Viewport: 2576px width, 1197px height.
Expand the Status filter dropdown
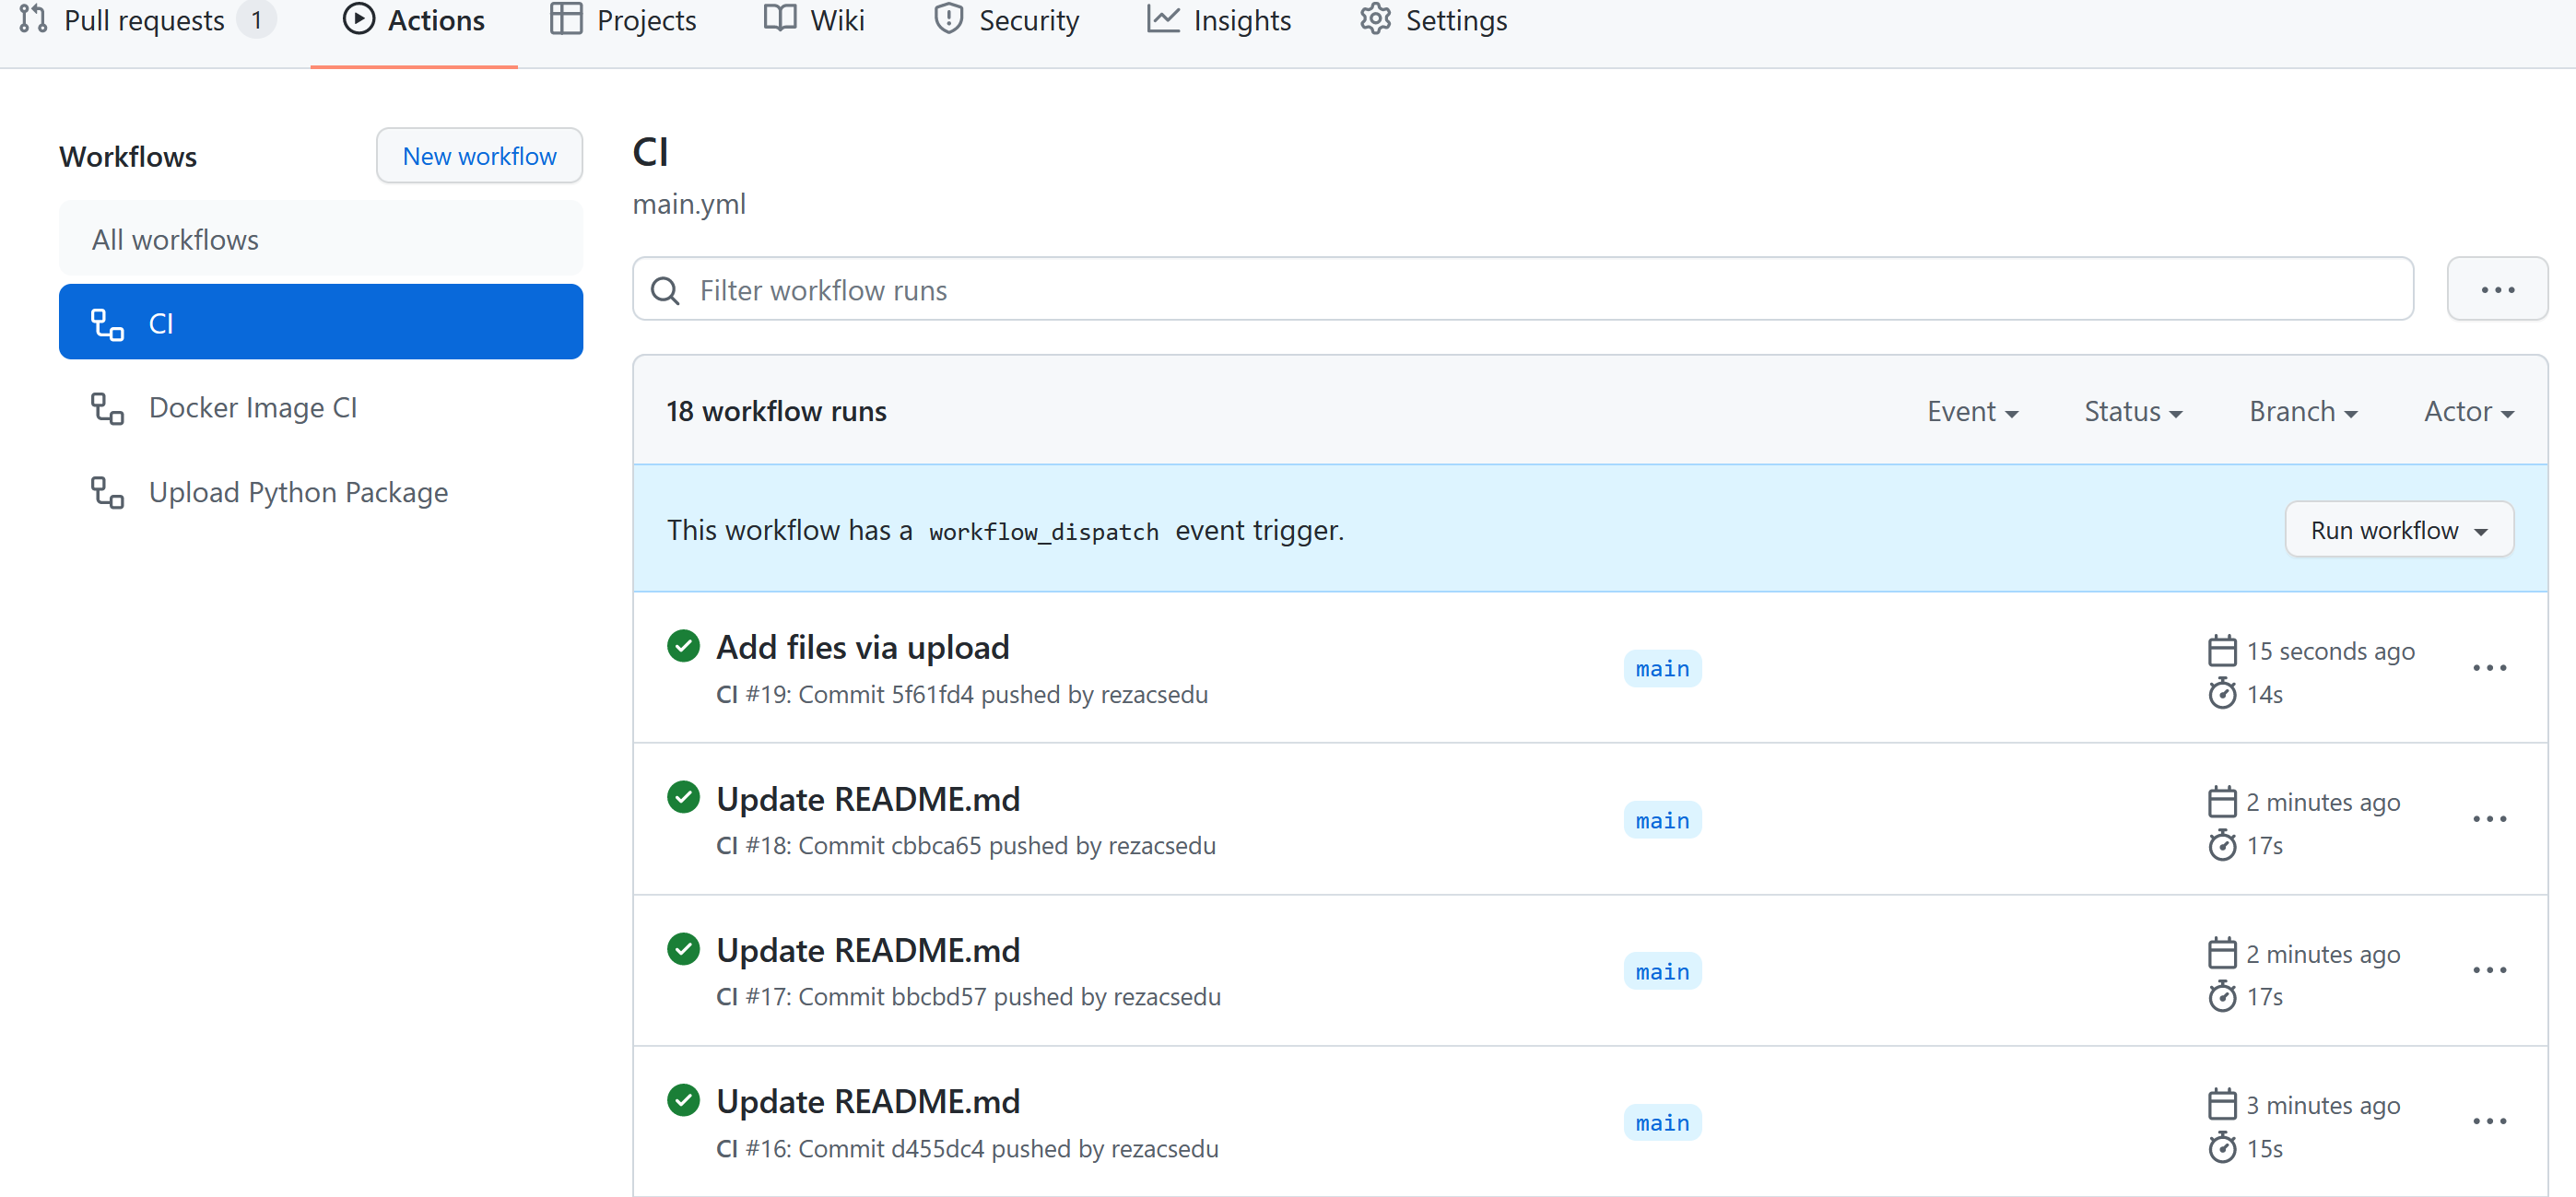pyautogui.click(x=2132, y=411)
